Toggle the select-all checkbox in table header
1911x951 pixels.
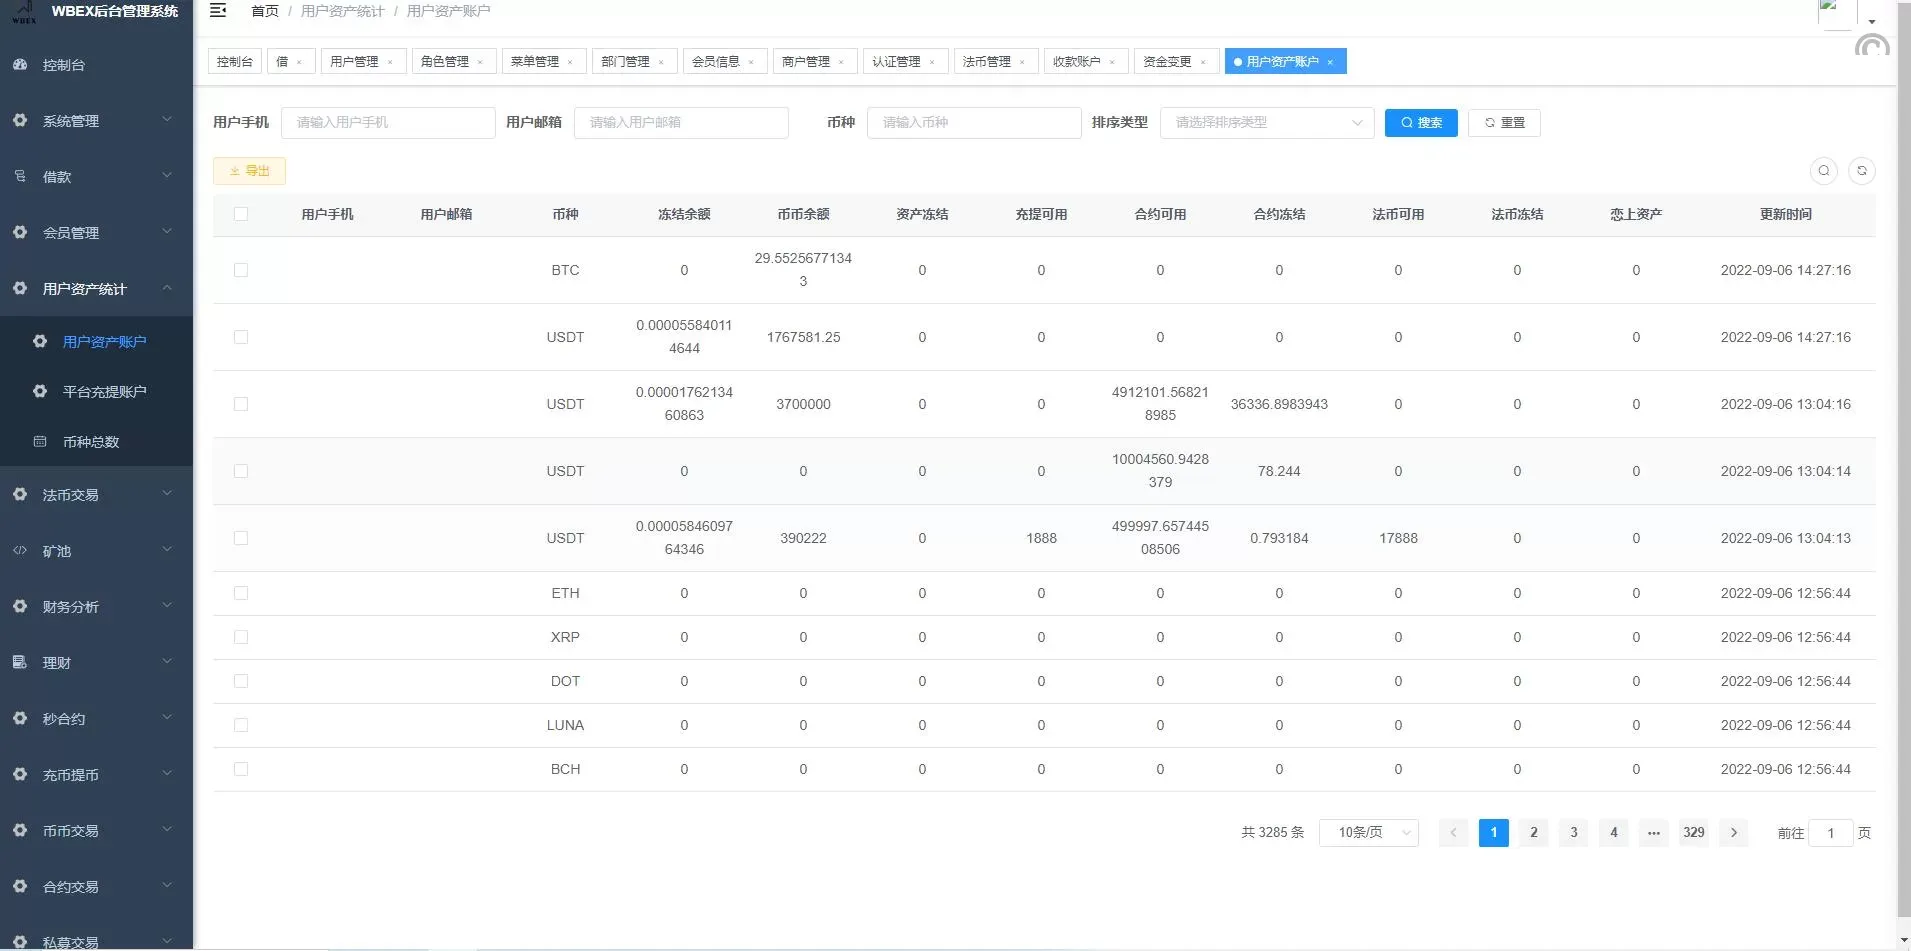coord(241,214)
